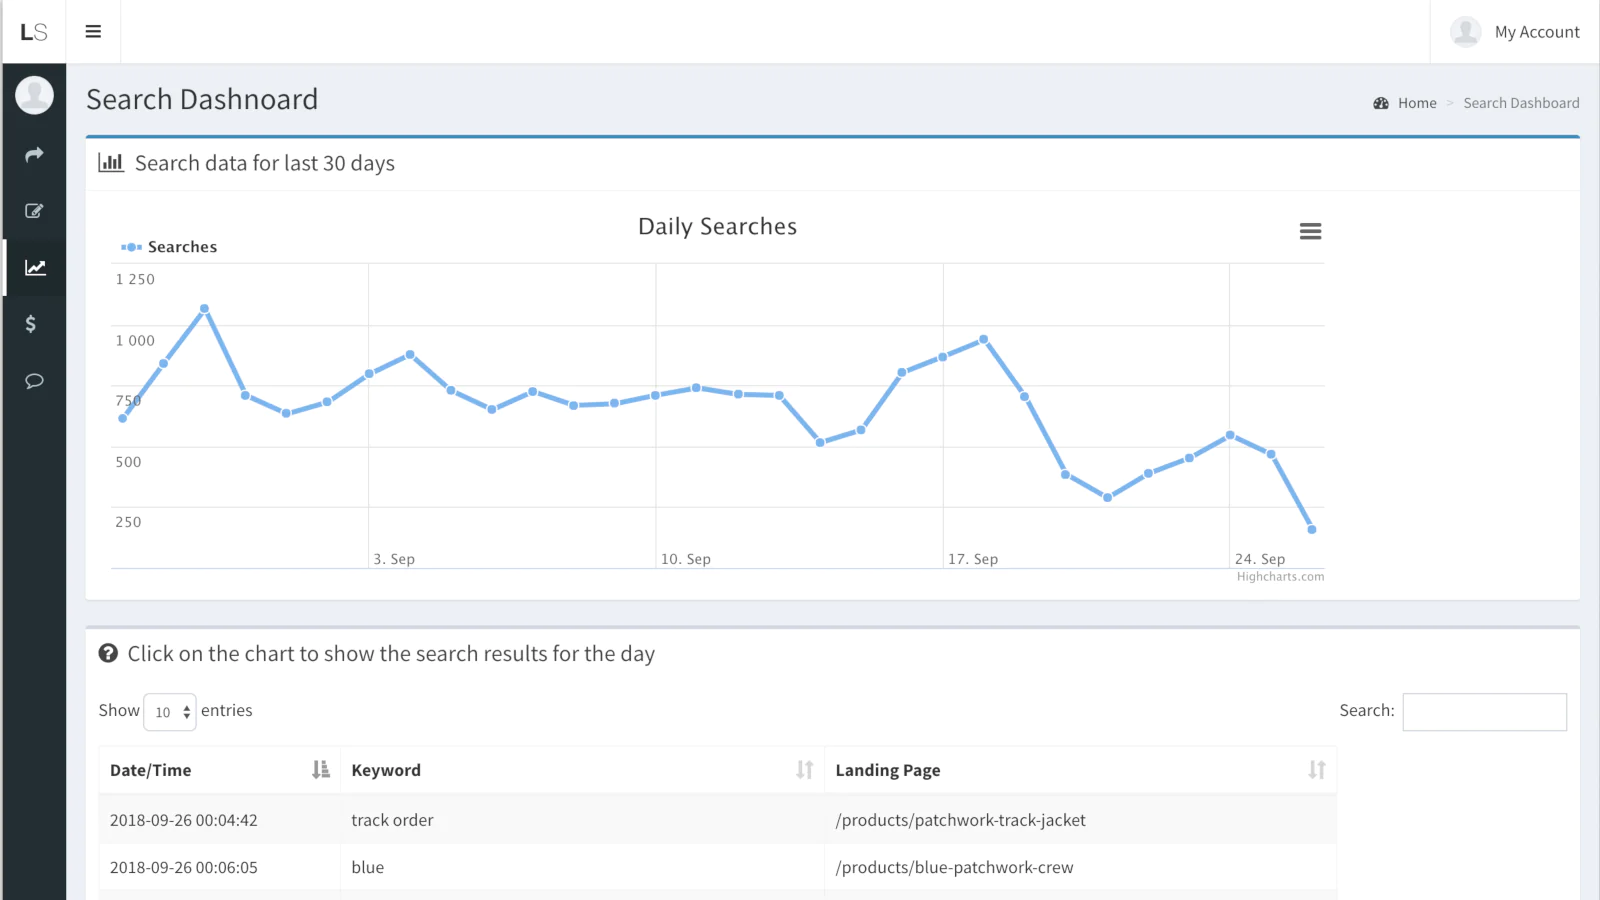Open the chart context menu icon
This screenshot has height=900, width=1600.
point(1310,231)
